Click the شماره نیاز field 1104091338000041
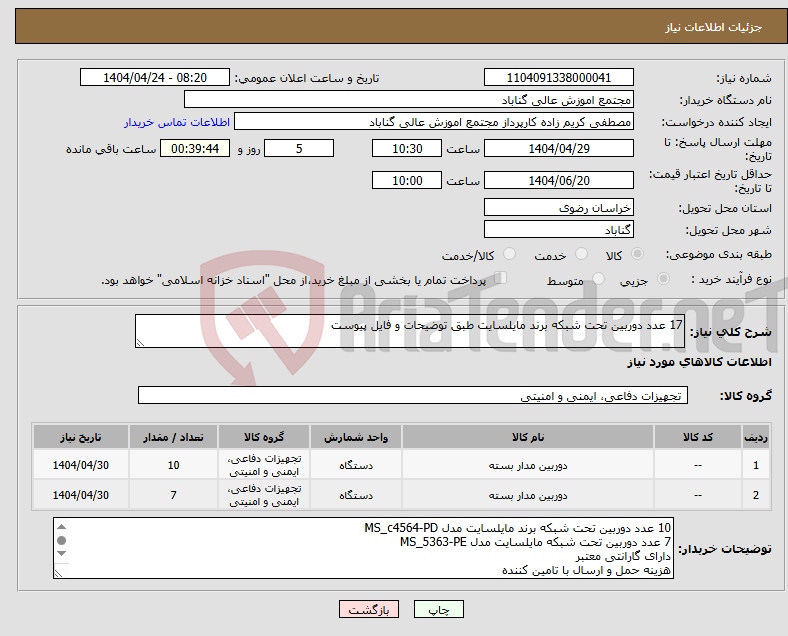 (x=558, y=77)
